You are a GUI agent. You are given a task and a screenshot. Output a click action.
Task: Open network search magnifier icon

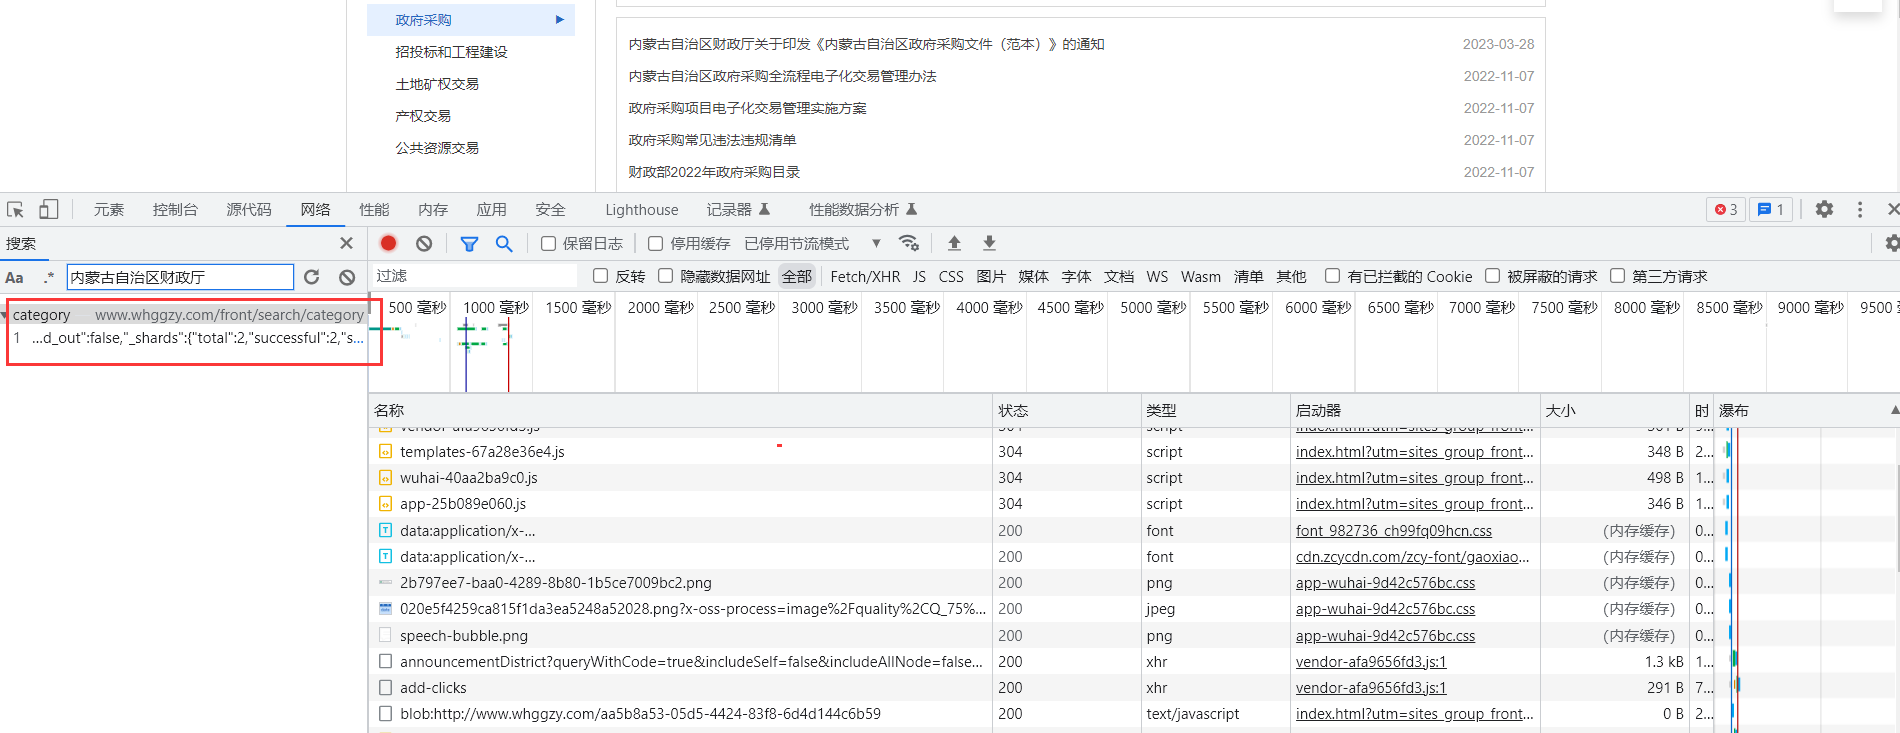[504, 243]
